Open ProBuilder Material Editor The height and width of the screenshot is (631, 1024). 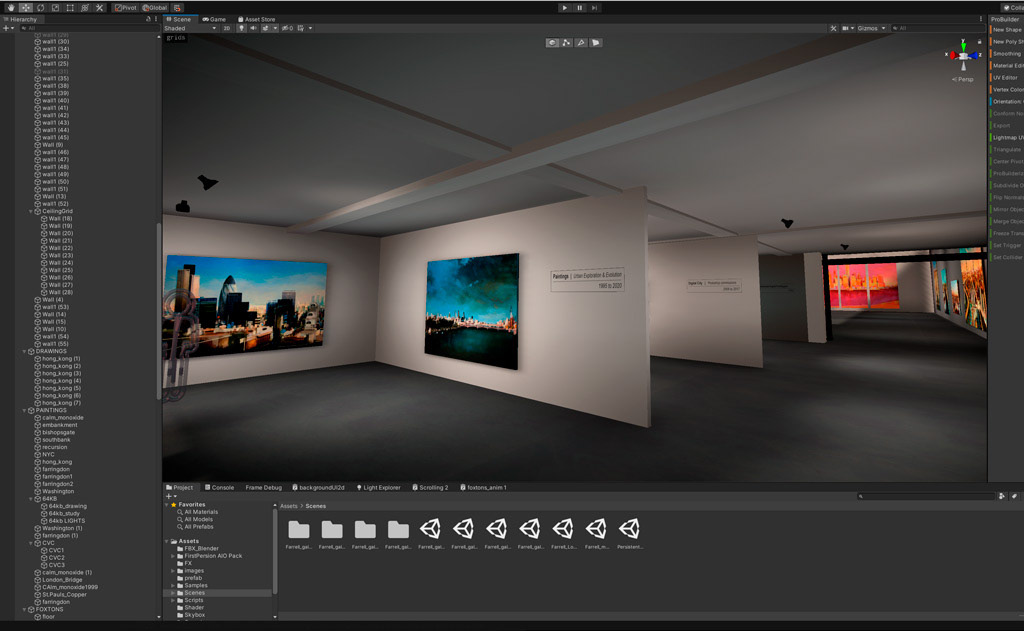[1007, 65]
